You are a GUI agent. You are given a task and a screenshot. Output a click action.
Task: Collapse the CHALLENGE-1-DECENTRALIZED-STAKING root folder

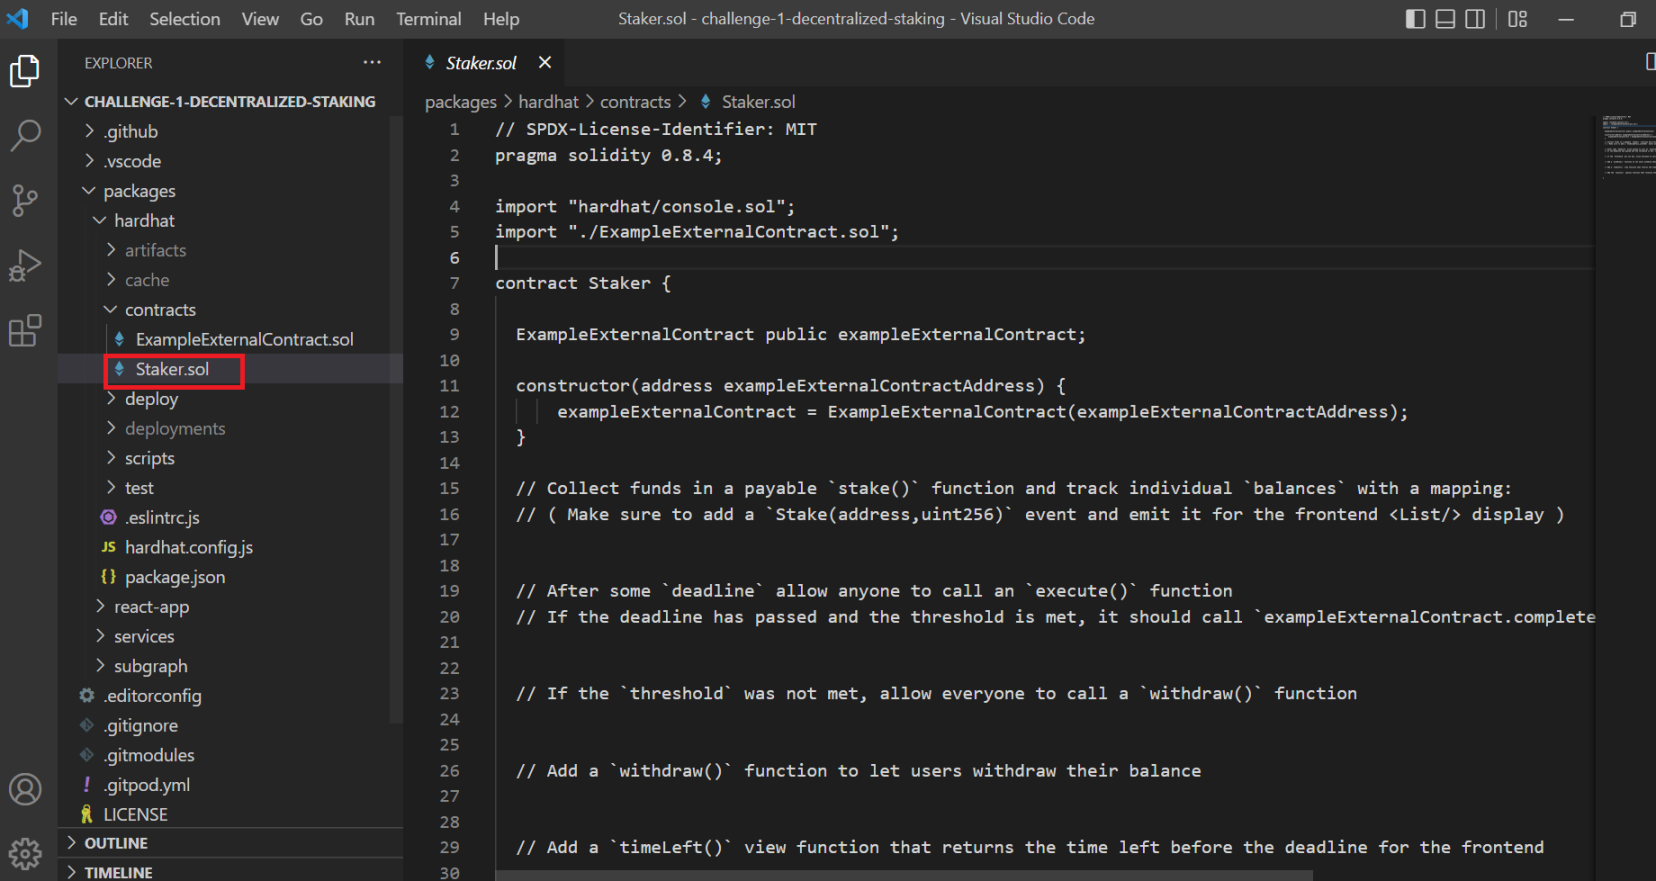(x=71, y=101)
